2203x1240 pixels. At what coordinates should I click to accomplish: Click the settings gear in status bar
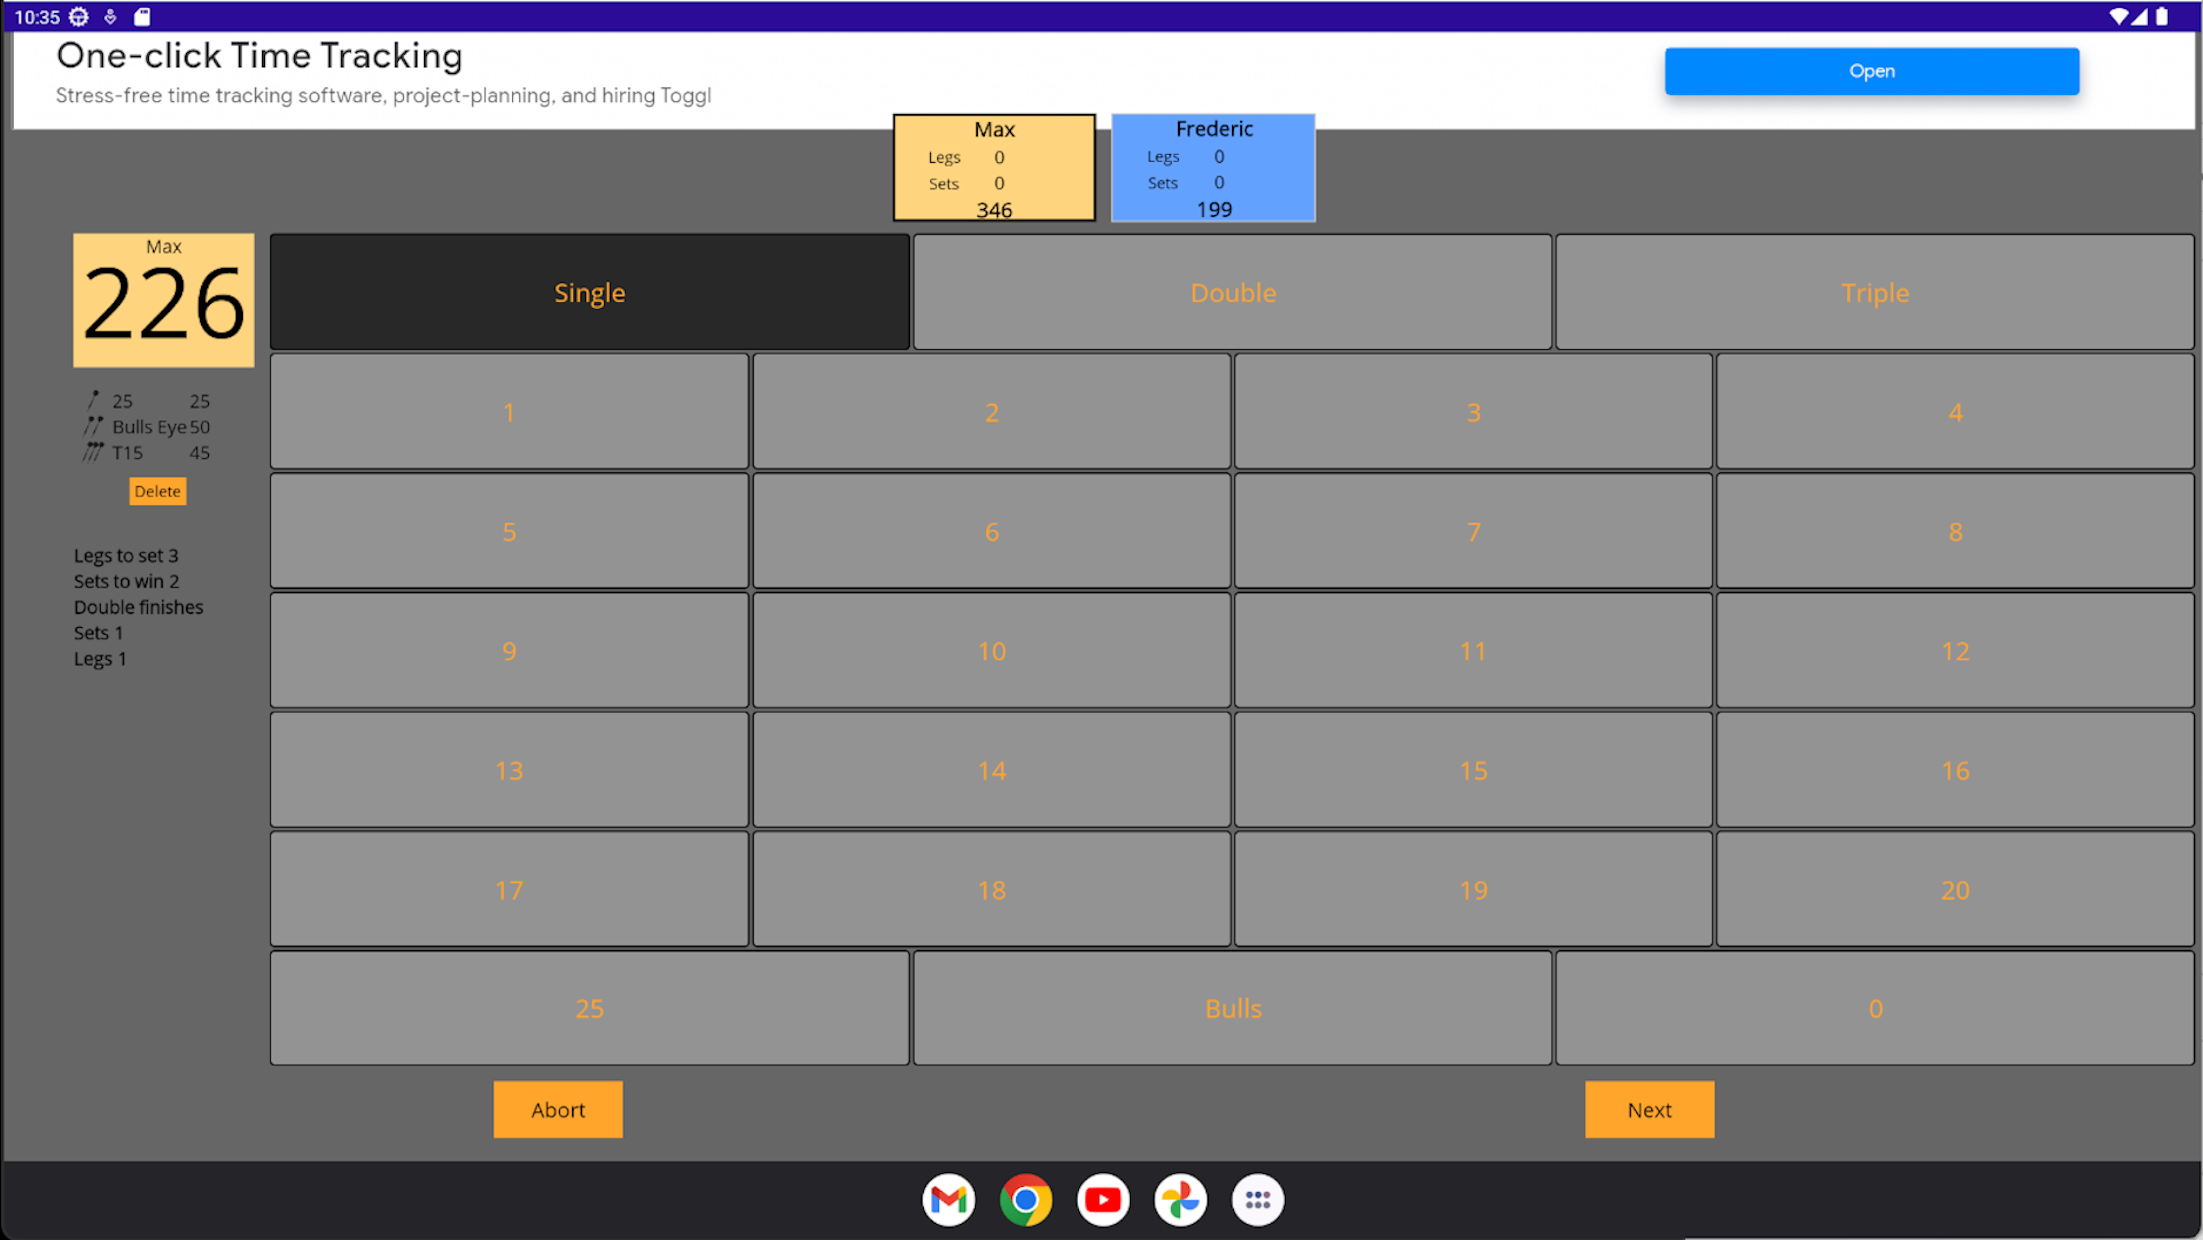point(79,16)
